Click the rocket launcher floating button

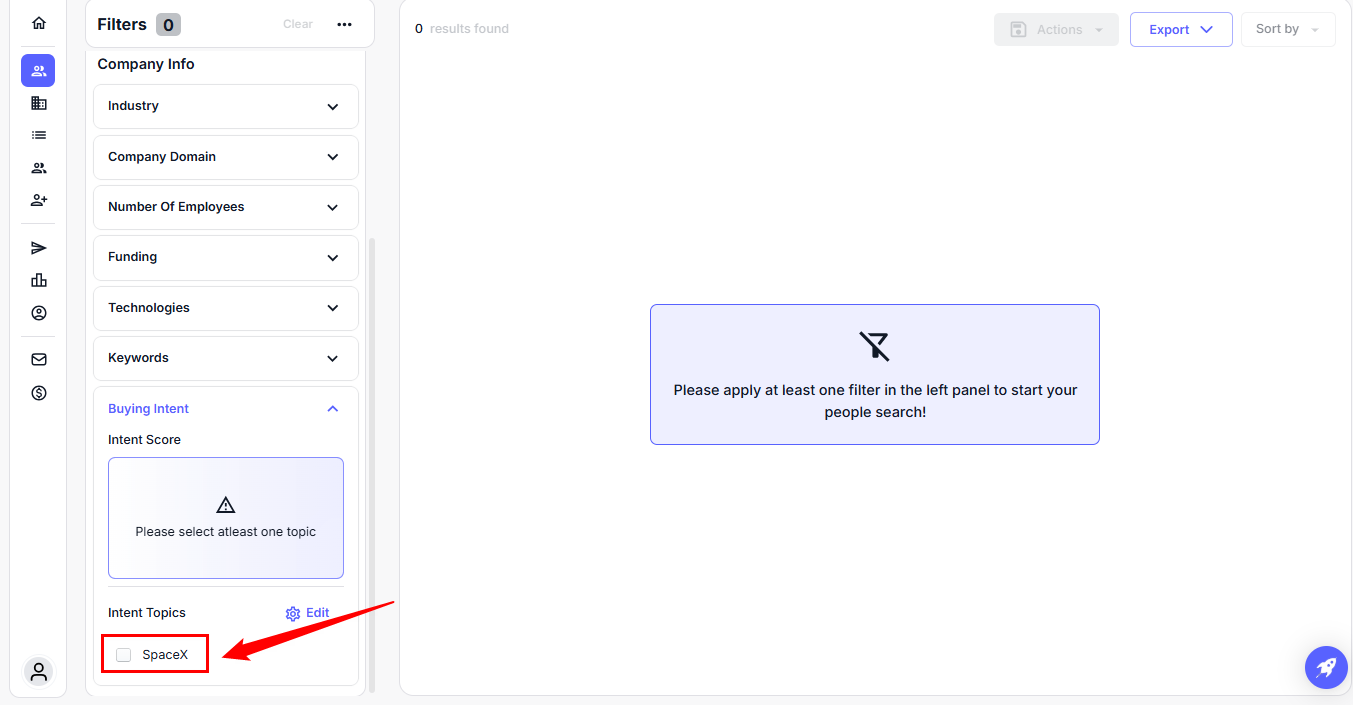click(1326, 667)
